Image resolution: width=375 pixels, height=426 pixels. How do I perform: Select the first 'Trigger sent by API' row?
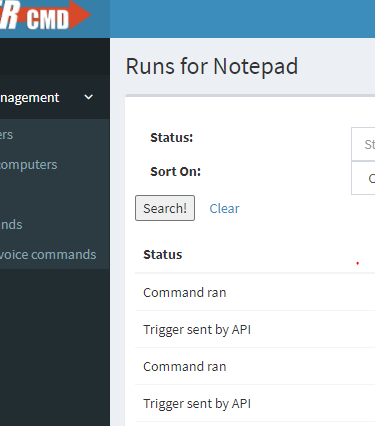pos(255,329)
